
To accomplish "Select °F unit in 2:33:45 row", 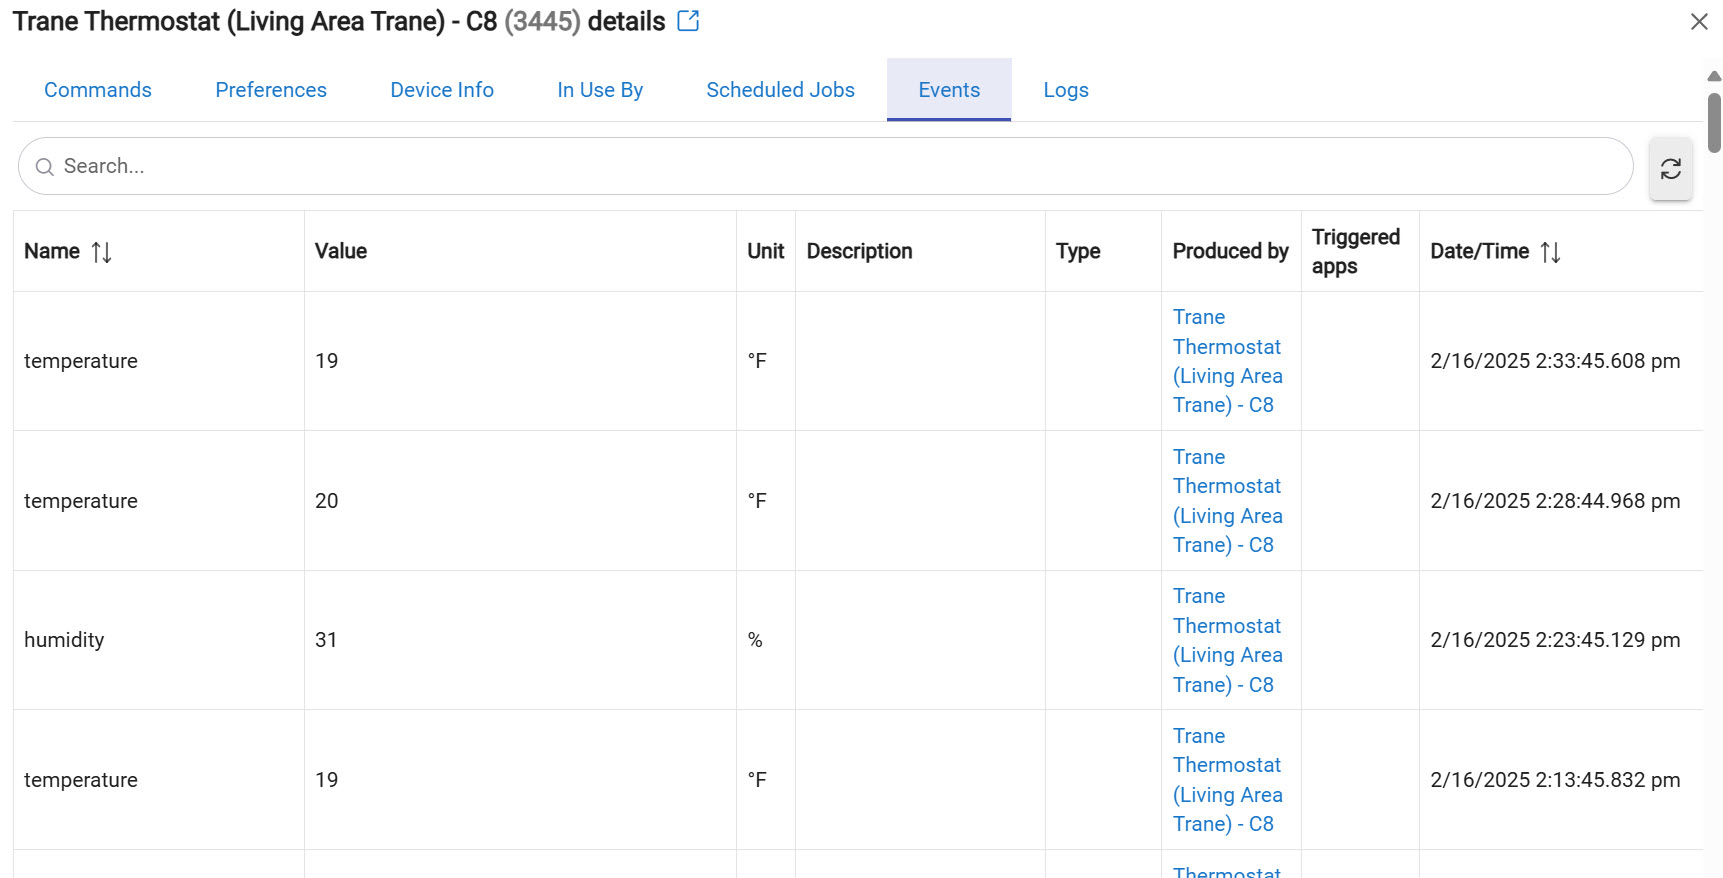I will click(757, 361).
